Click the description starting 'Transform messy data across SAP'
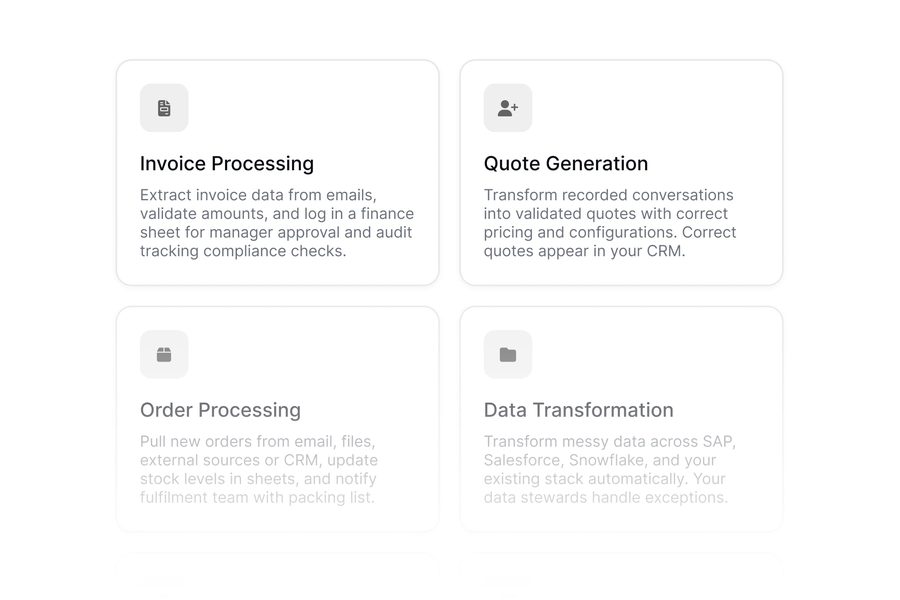 pos(610,469)
